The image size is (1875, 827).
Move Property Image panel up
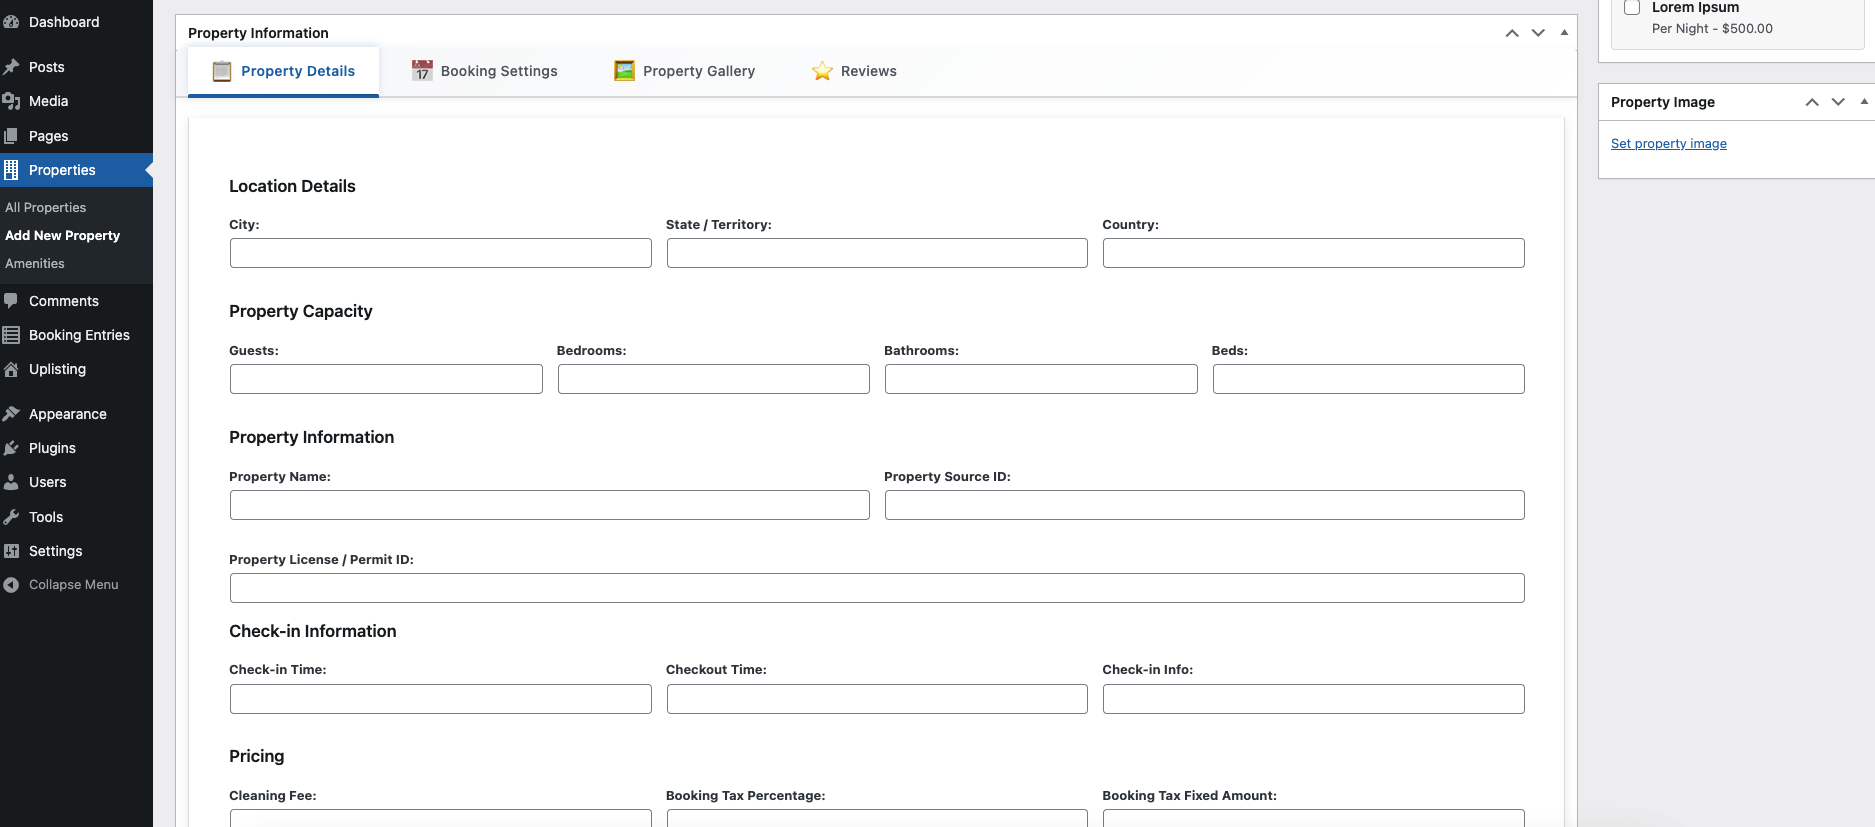click(x=1812, y=102)
